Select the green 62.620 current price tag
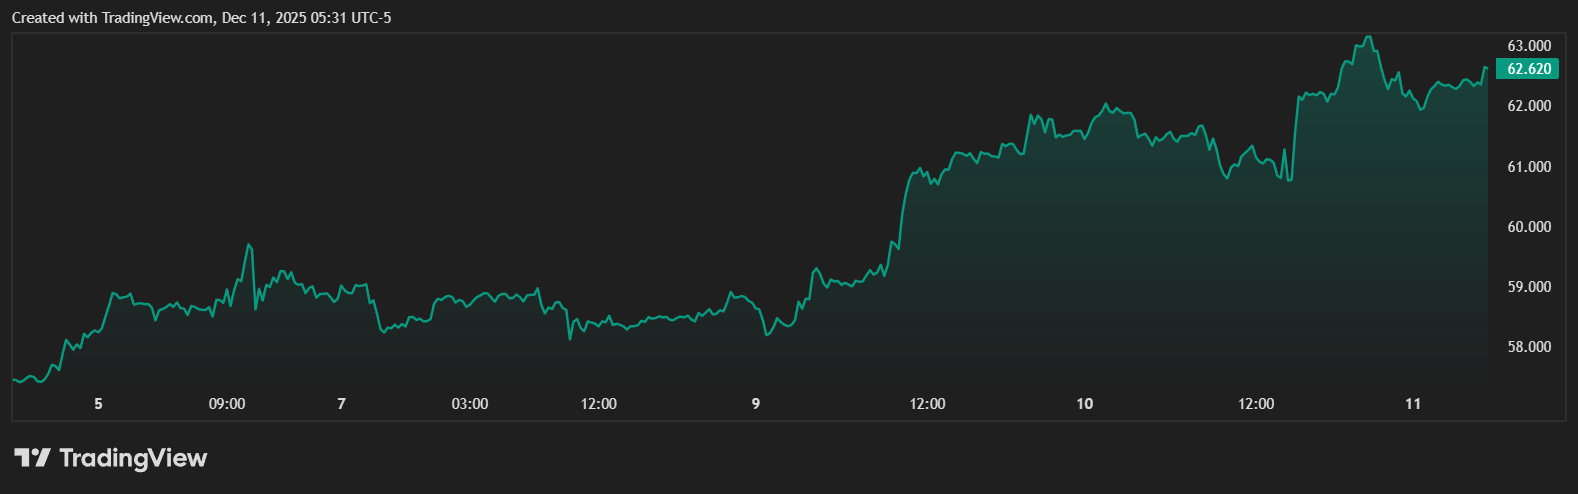This screenshot has height=494, width=1578. (1529, 69)
